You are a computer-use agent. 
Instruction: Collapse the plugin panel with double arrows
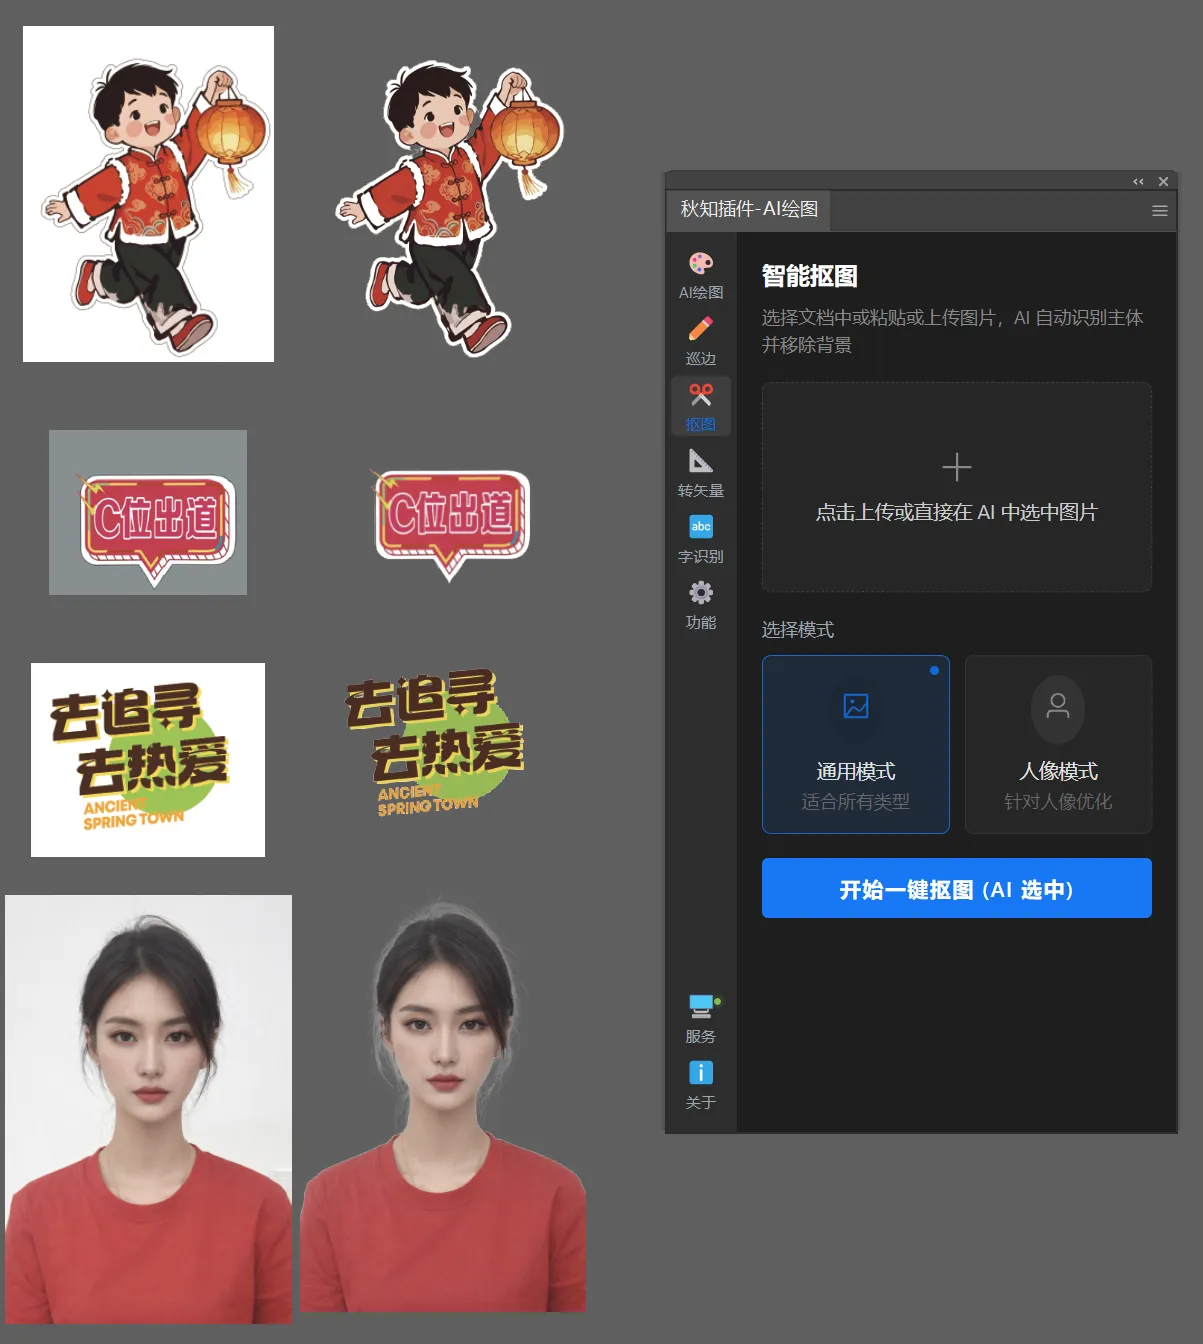point(1138,181)
